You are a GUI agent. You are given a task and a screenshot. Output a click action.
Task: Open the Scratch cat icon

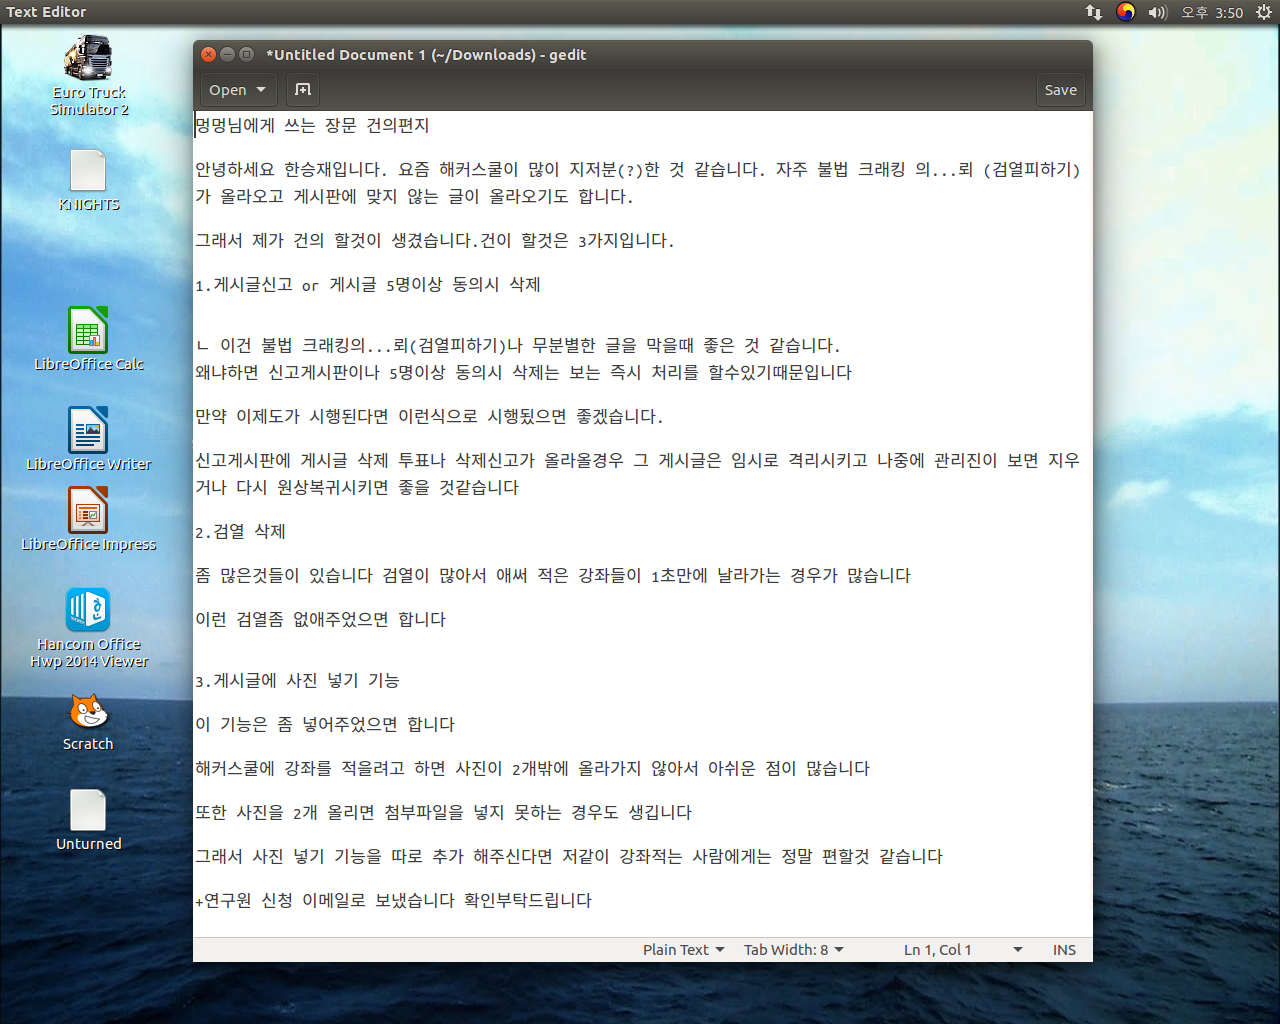pyautogui.click(x=88, y=712)
